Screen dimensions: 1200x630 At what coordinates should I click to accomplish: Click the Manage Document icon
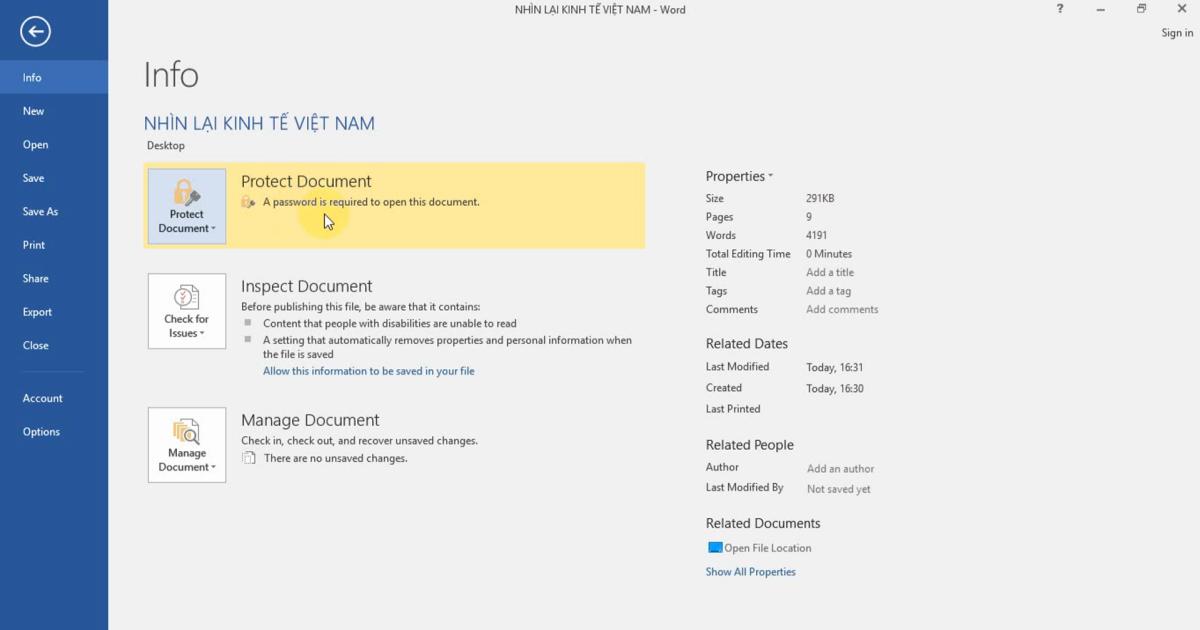click(x=186, y=432)
